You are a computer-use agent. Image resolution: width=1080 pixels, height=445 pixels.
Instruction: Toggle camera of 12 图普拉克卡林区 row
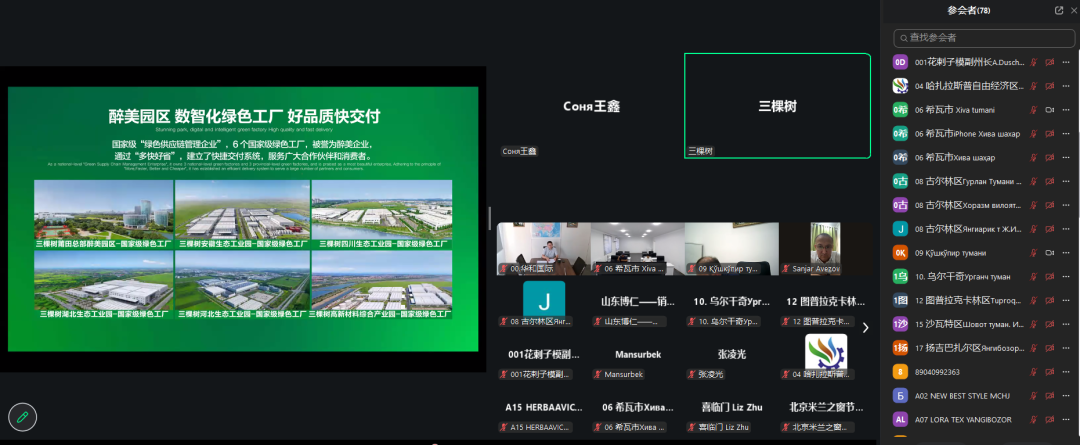coord(1050,300)
